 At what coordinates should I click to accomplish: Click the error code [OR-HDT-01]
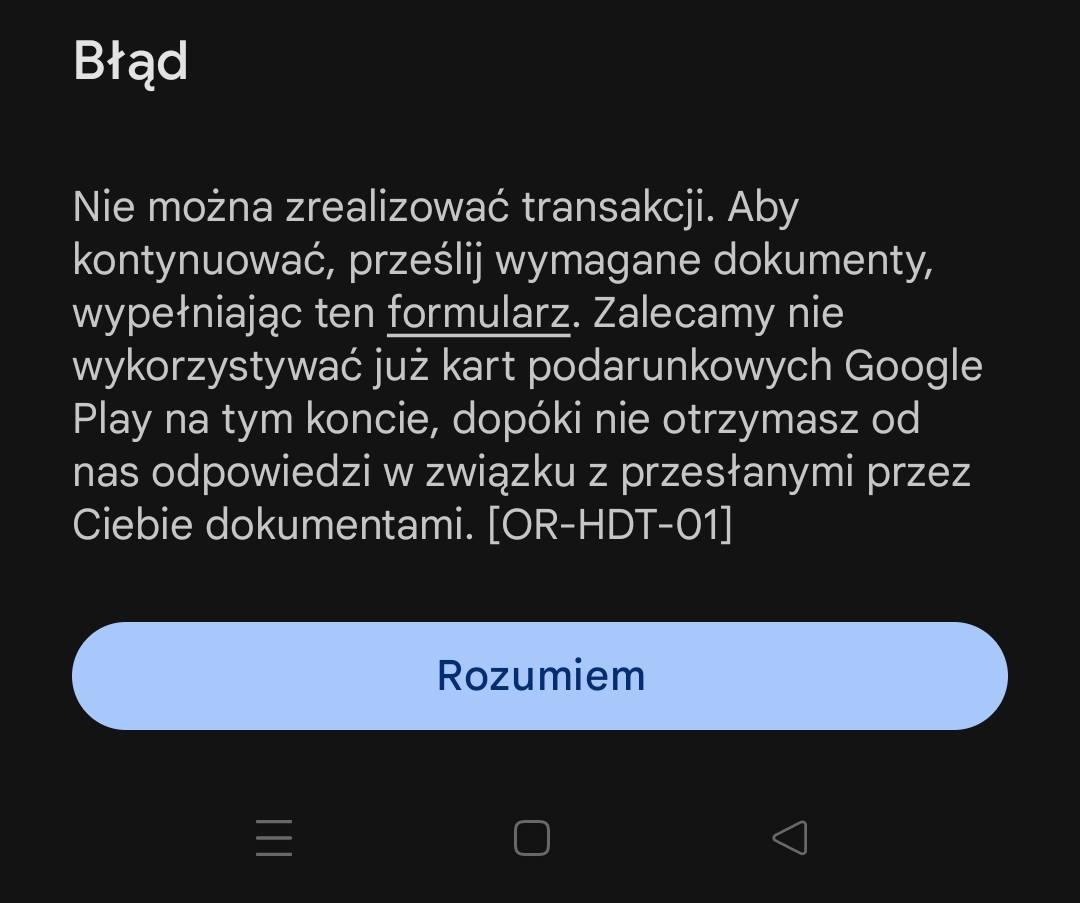click(x=610, y=525)
